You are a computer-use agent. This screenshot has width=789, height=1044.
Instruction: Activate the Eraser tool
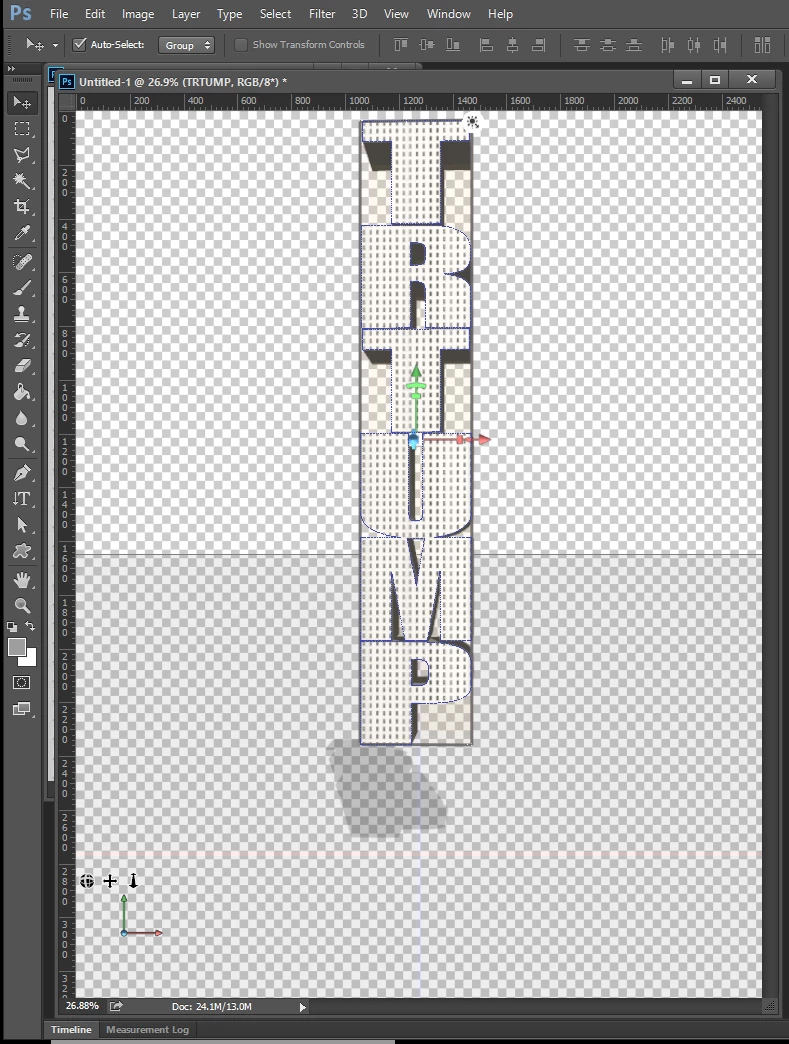pos(22,366)
